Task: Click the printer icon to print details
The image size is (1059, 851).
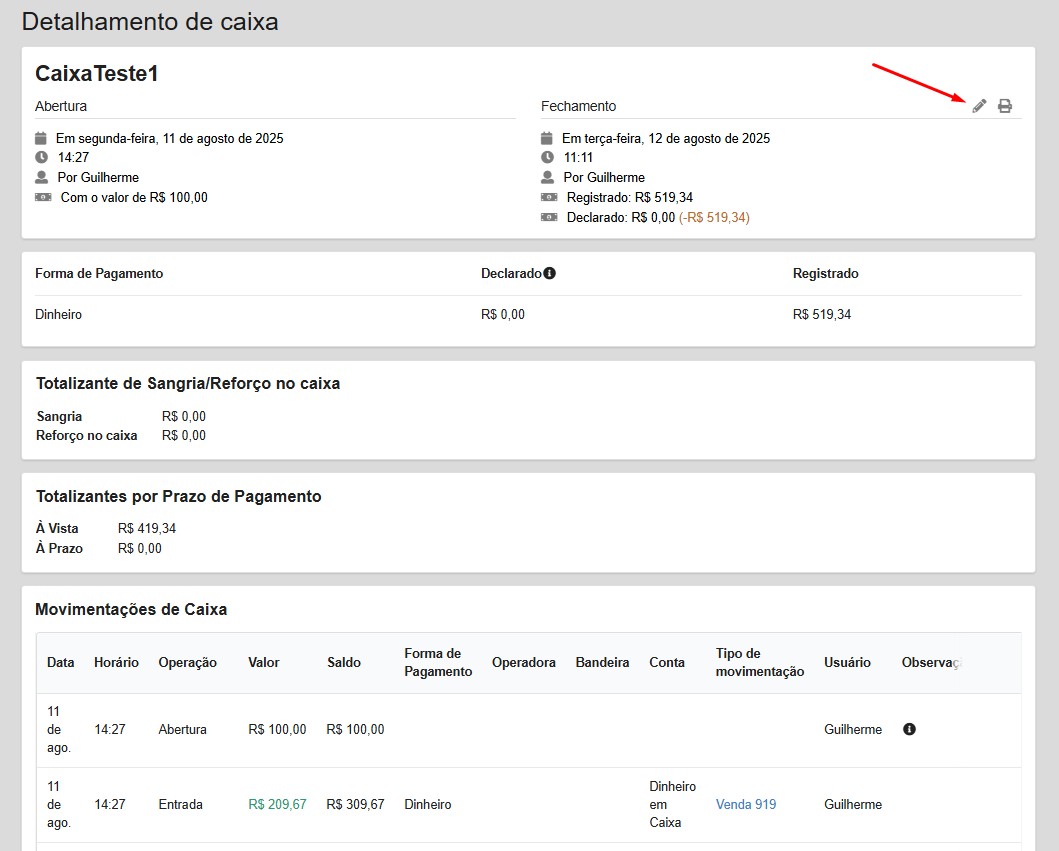Action: [x=1005, y=106]
